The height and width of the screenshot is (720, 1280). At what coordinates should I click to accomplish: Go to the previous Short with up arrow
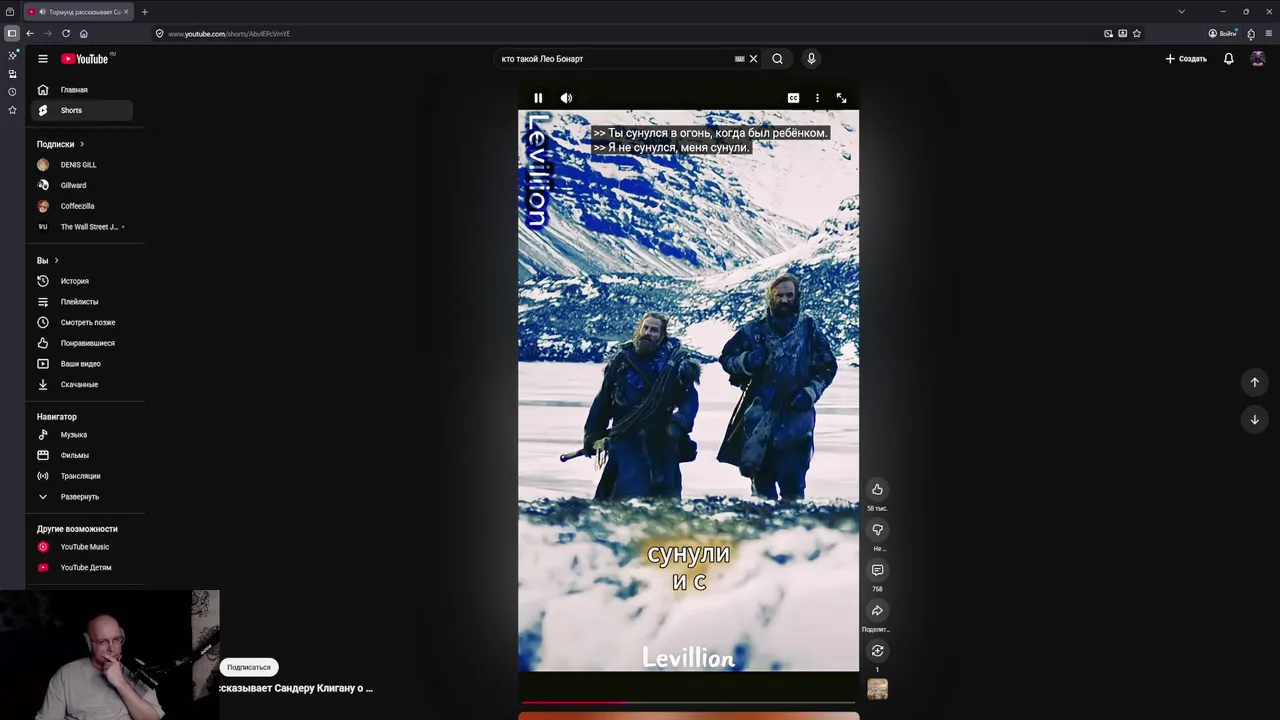click(x=1254, y=382)
